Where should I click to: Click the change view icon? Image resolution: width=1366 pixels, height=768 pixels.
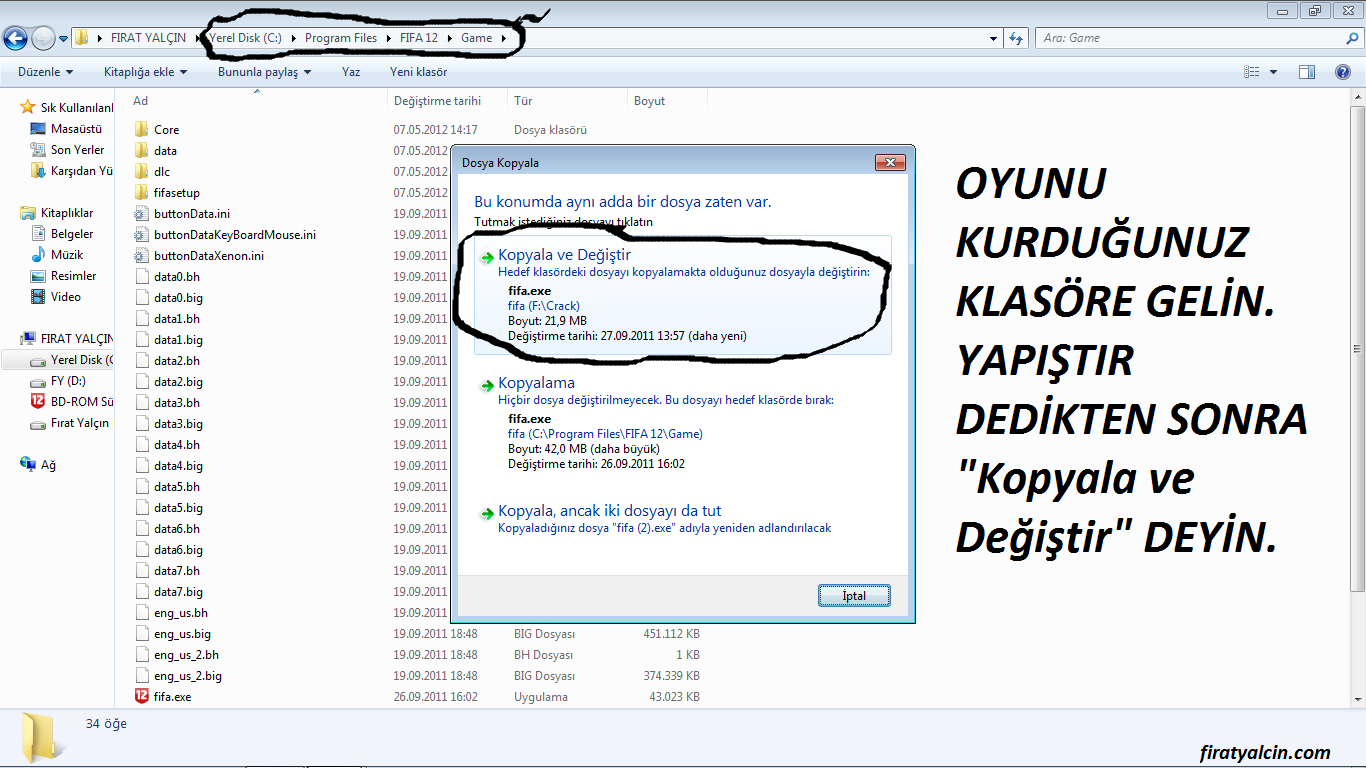pyautogui.click(x=1252, y=72)
